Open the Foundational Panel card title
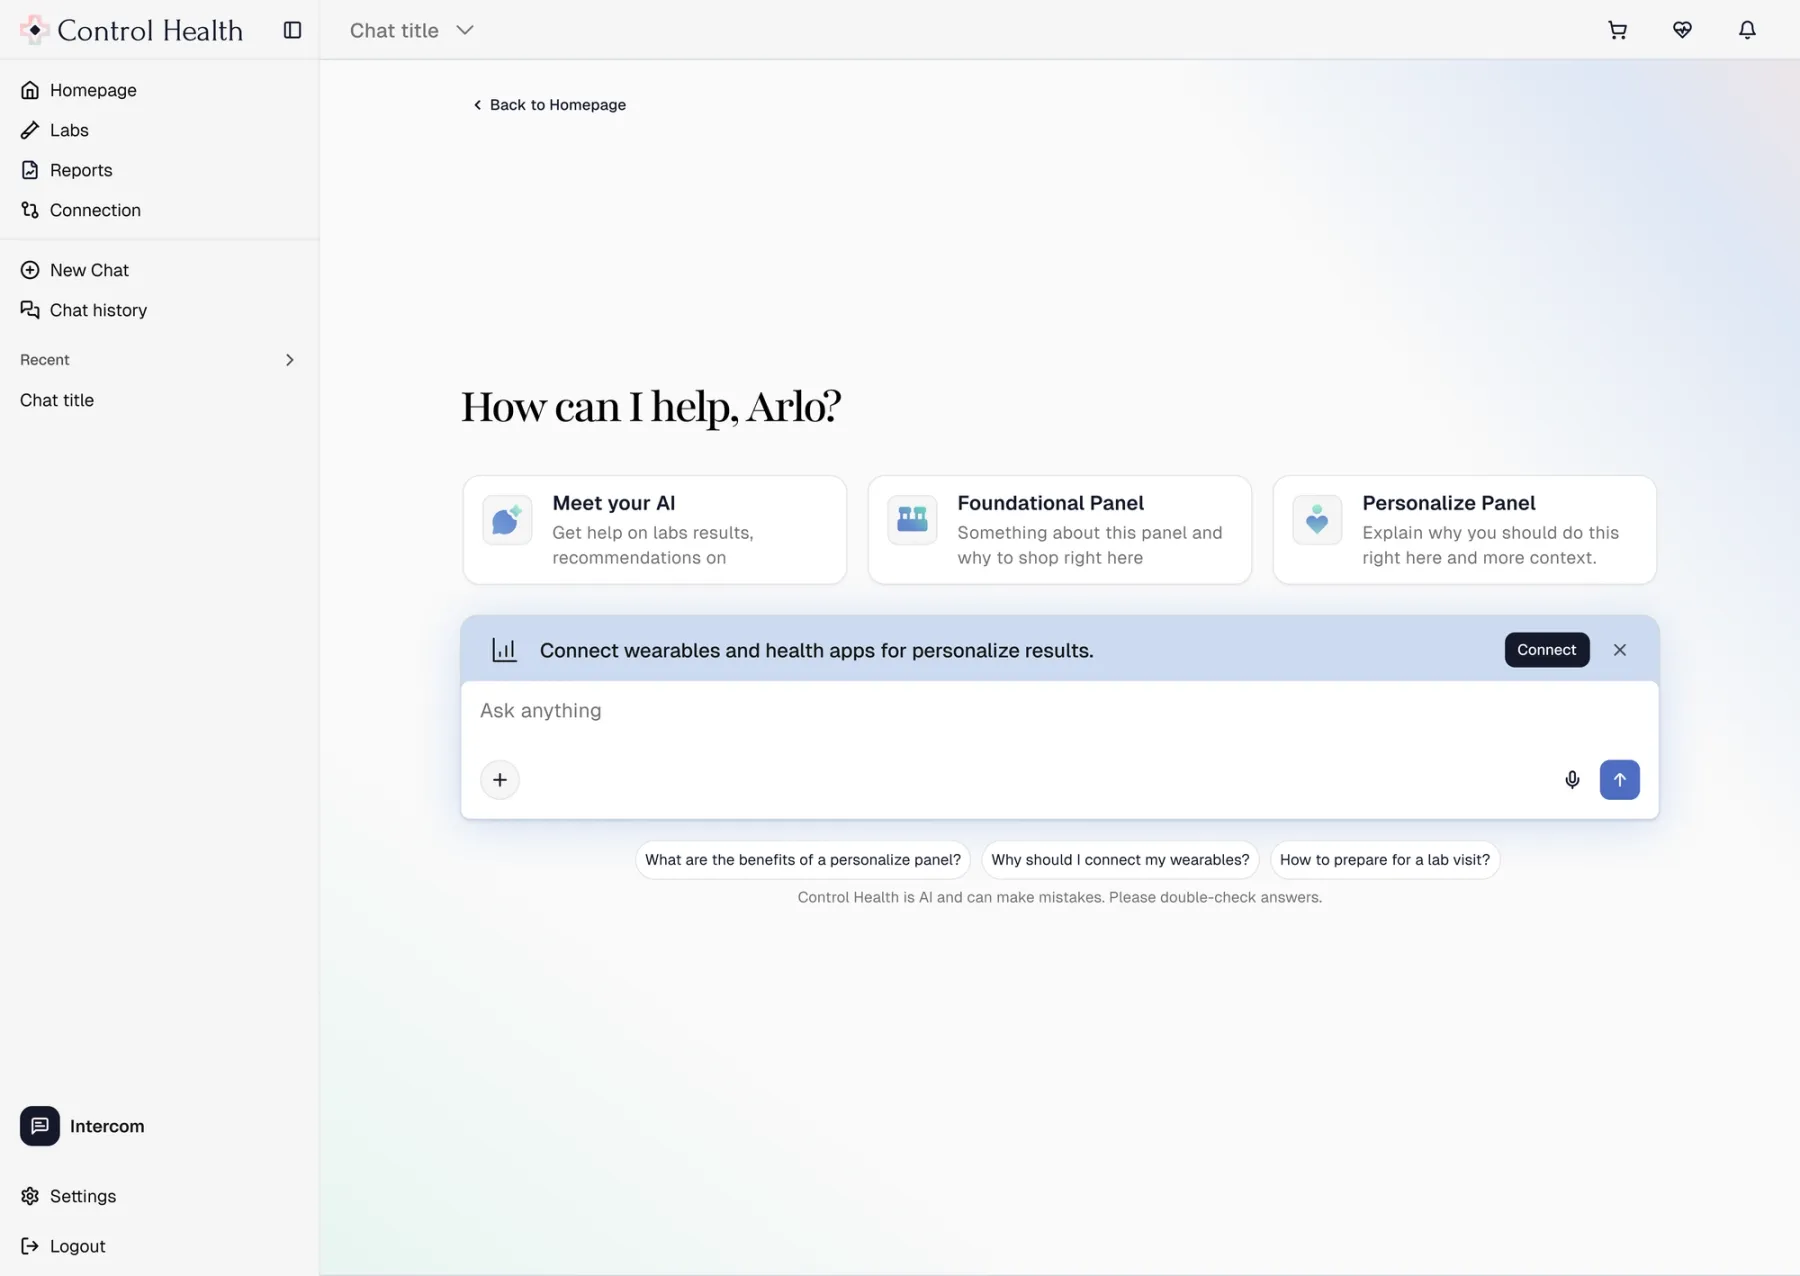The image size is (1800, 1276). (x=1050, y=503)
